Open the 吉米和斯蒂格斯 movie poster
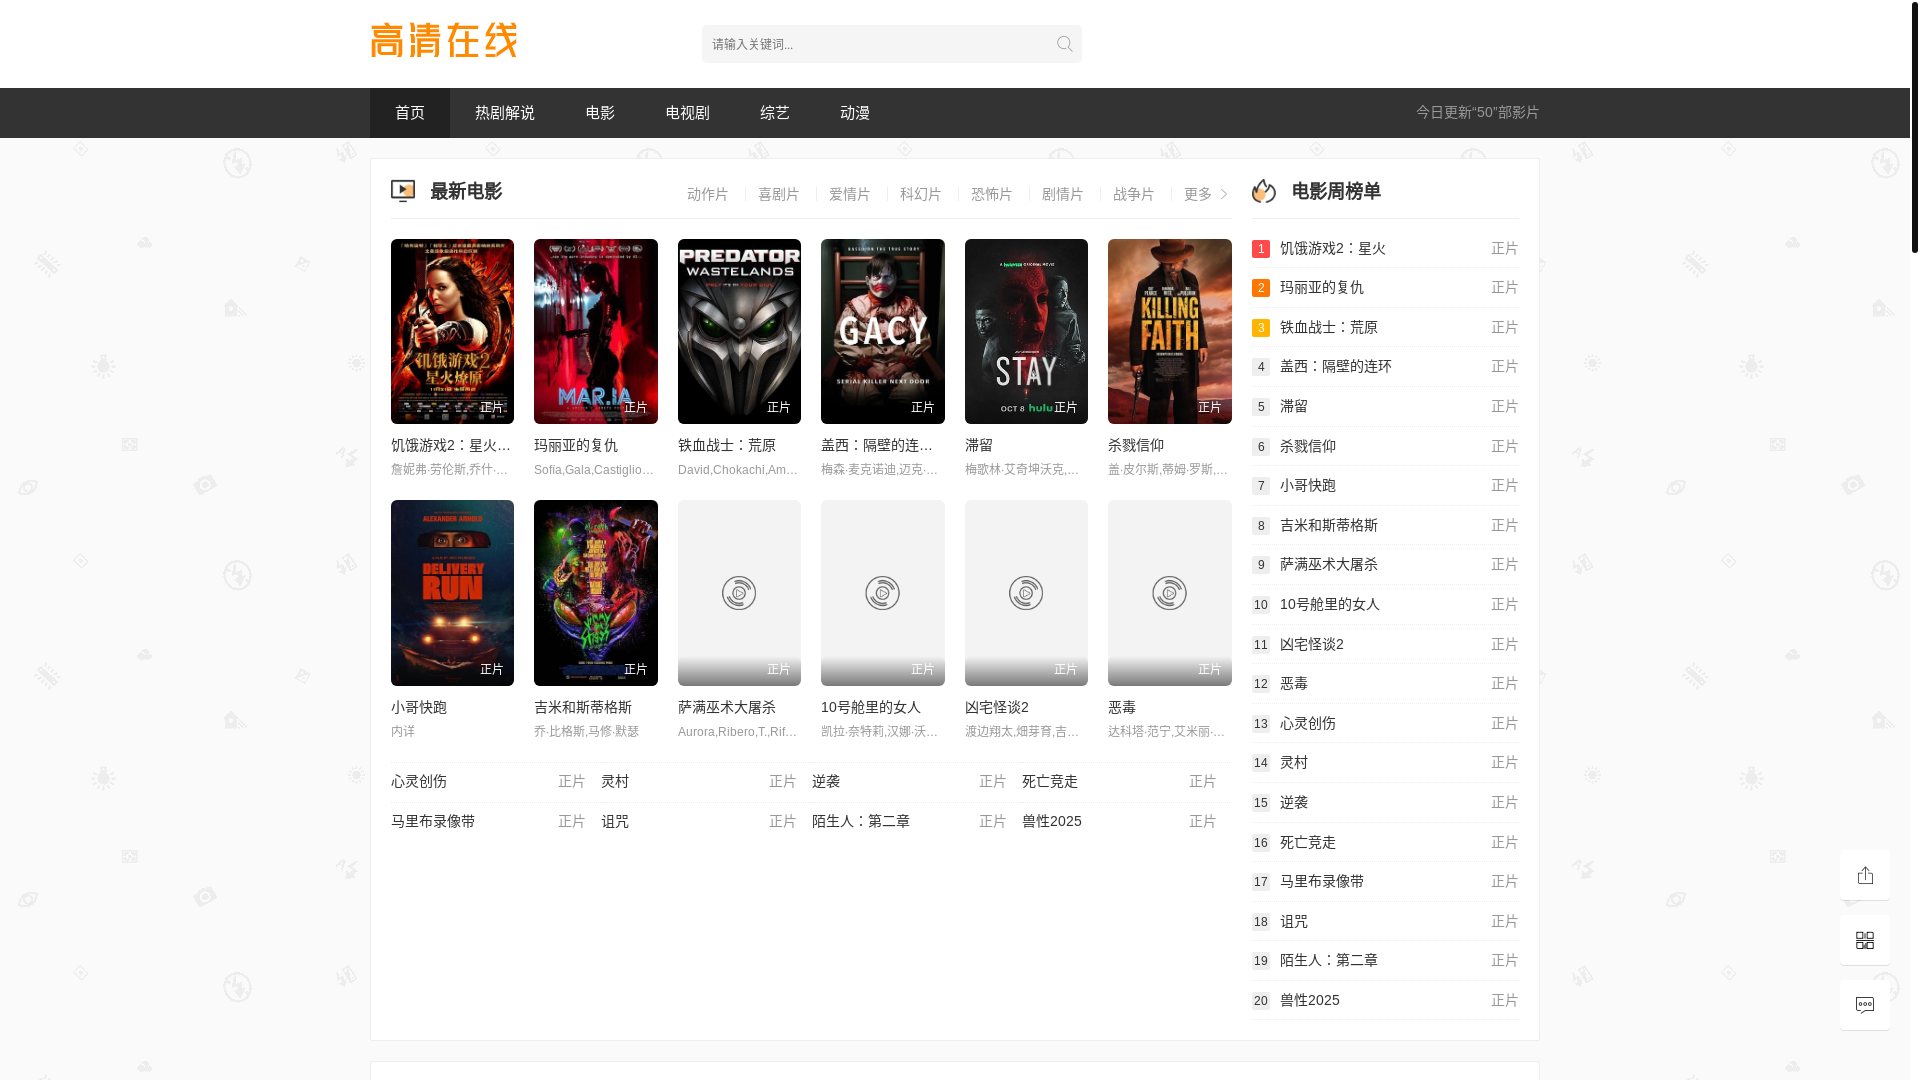This screenshot has height=1080, width=1920. click(596, 593)
